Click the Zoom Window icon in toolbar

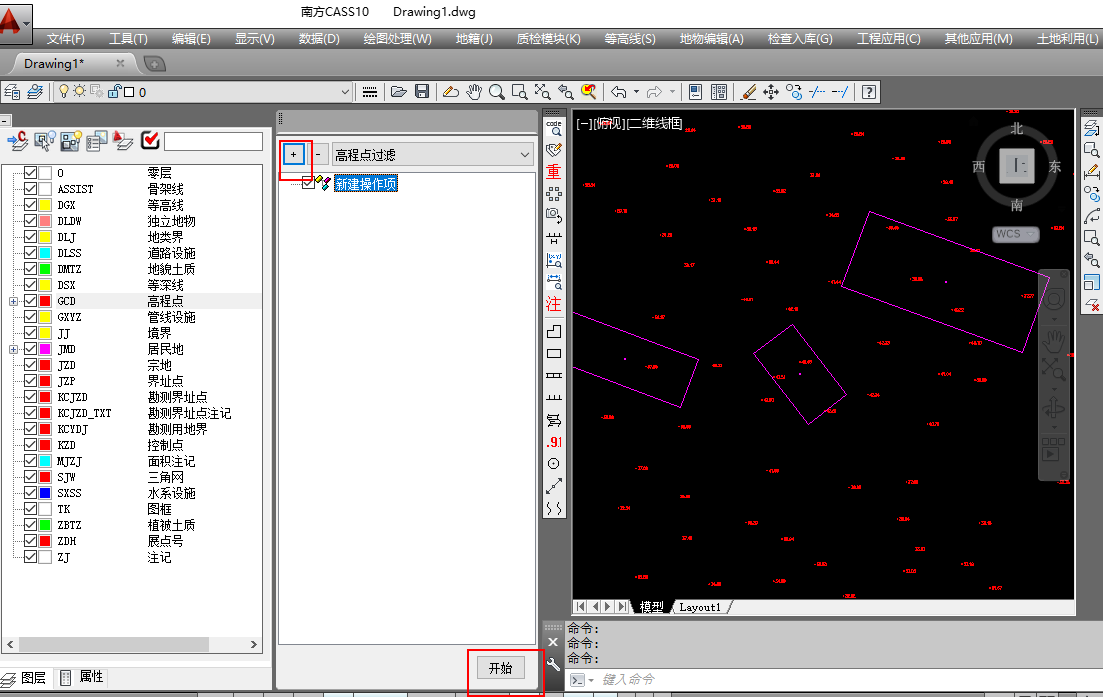click(x=520, y=91)
